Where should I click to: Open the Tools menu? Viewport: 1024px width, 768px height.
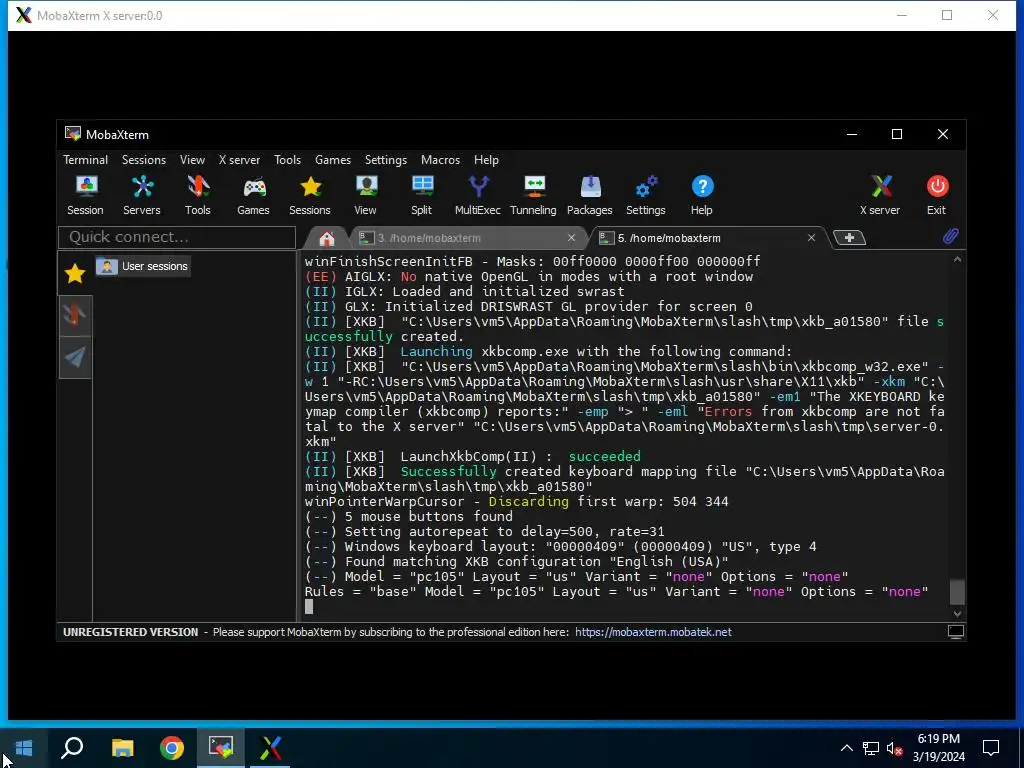(287, 160)
